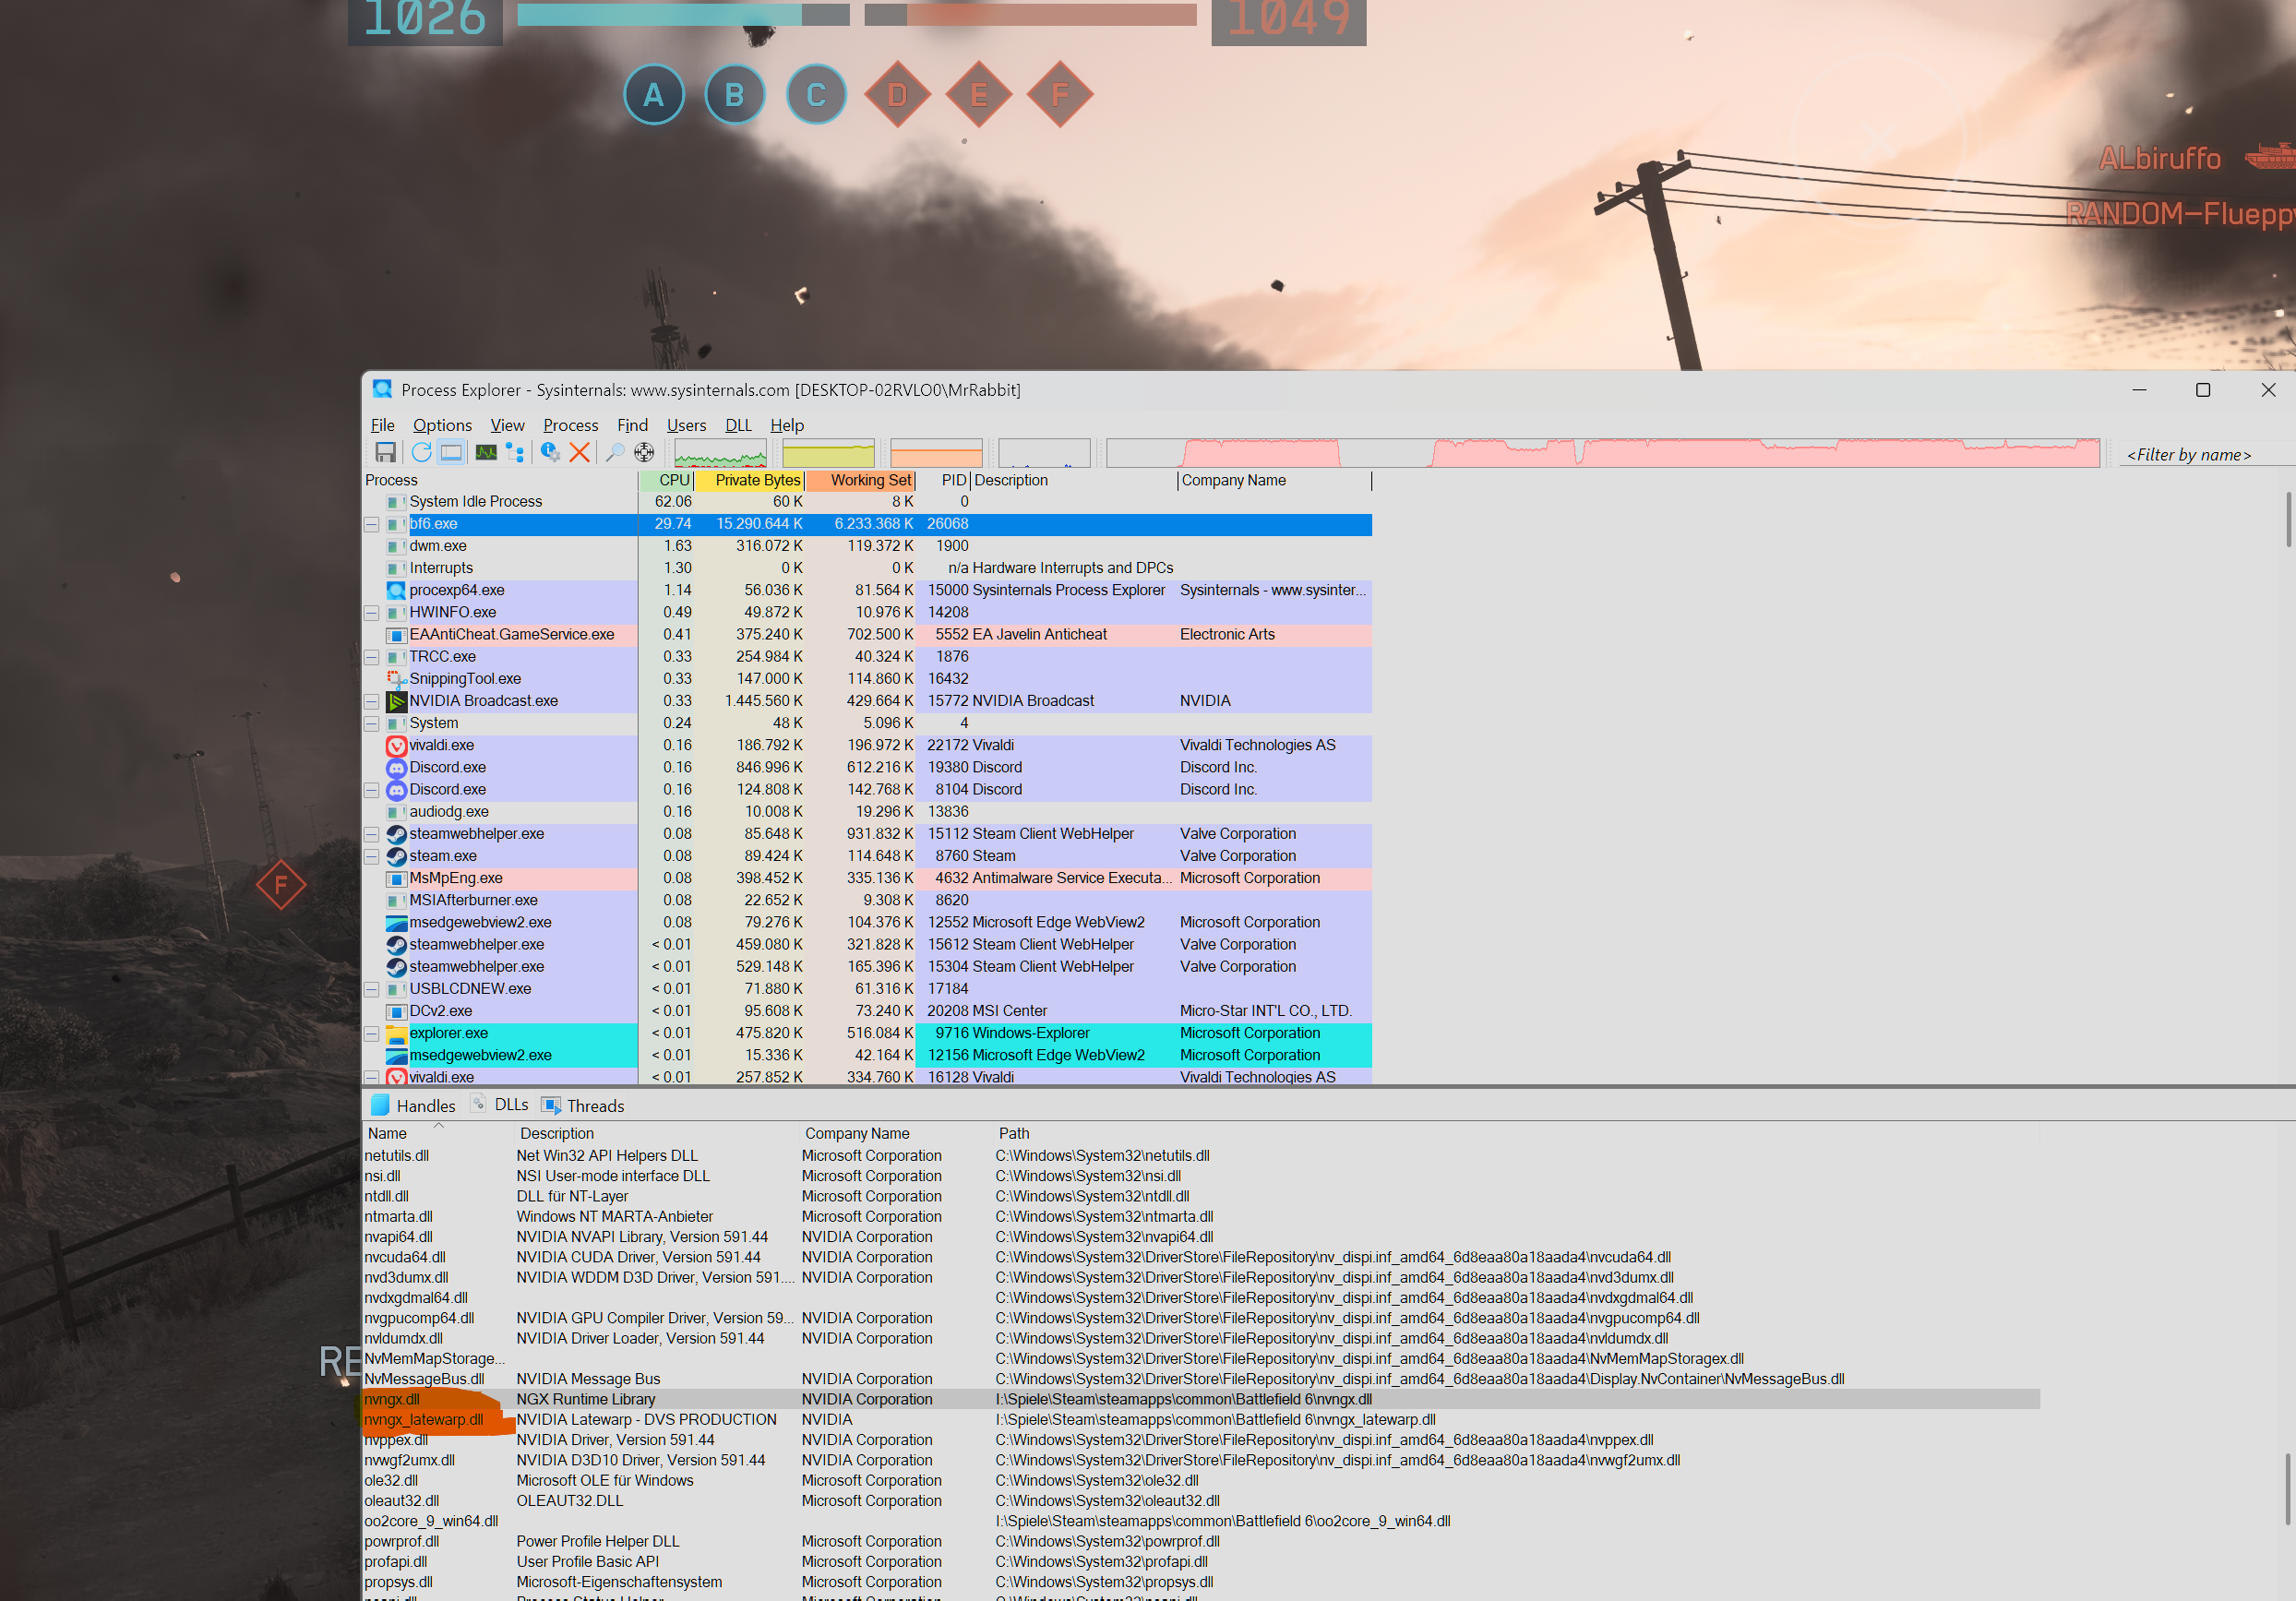This screenshot has width=2296, height=1601.
Task: Click the Save toolbar icon
Action: [385, 453]
